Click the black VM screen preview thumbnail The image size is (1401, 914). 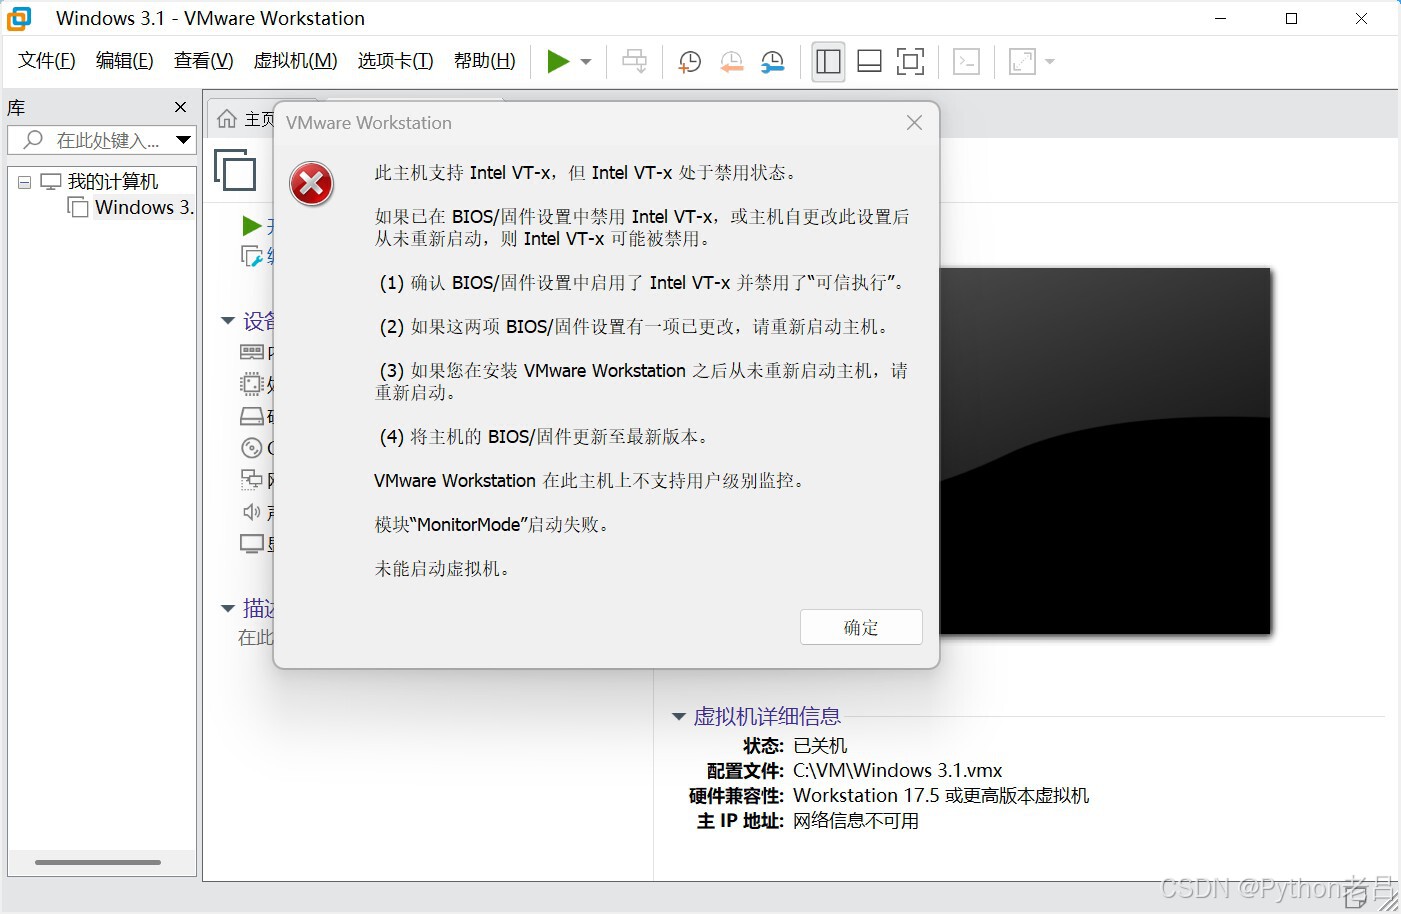(x=1105, y=451)
